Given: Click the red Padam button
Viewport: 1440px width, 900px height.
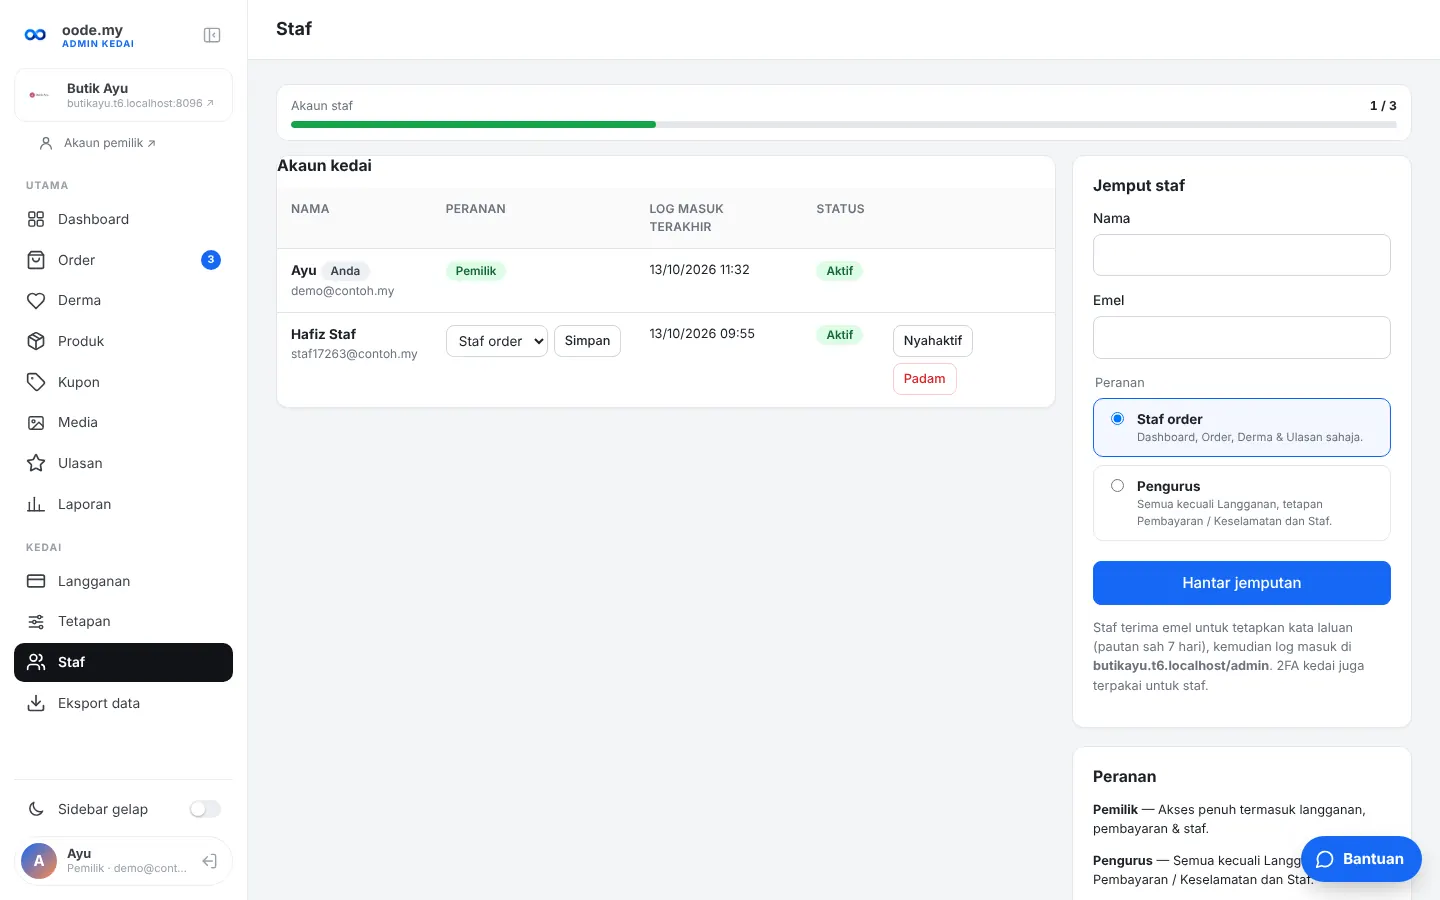Looking at the screenshot, I should pyautogui.click(x=925, y=379).
